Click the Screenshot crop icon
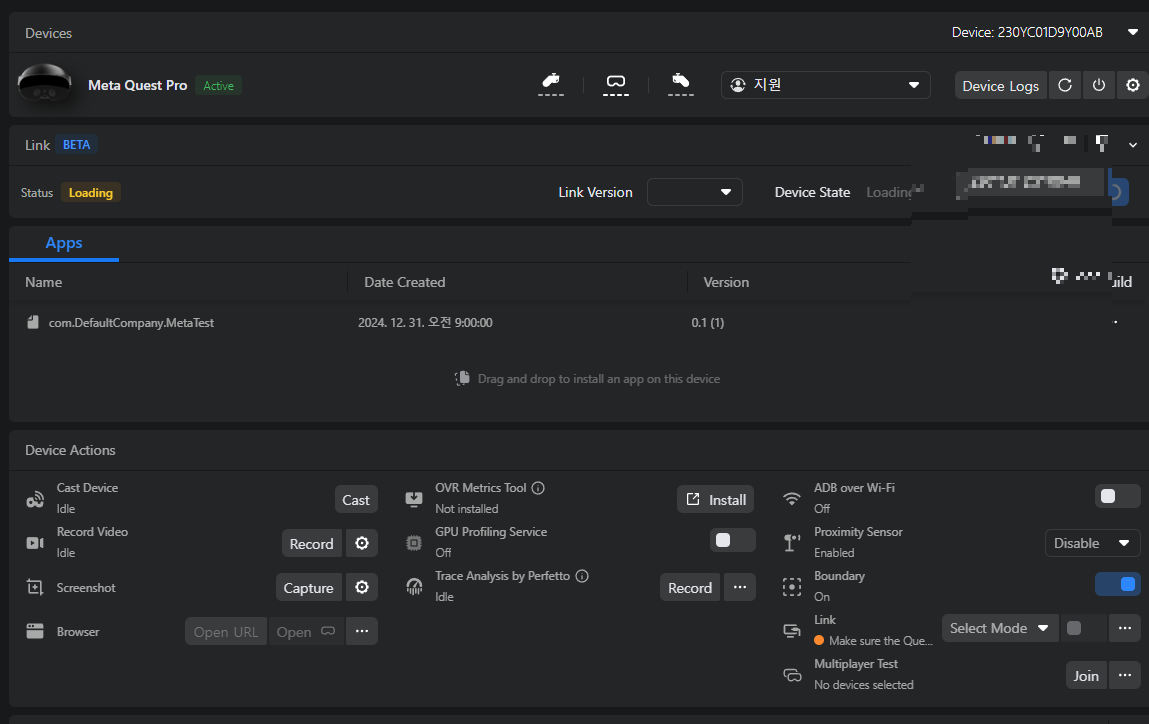Screen dimensions: 1149x724 click(35, 587)
